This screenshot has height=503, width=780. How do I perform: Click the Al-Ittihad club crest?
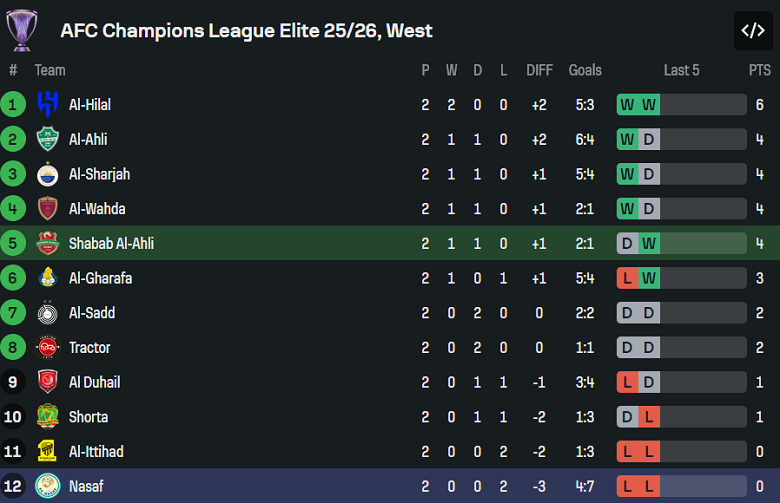[47, 452]
